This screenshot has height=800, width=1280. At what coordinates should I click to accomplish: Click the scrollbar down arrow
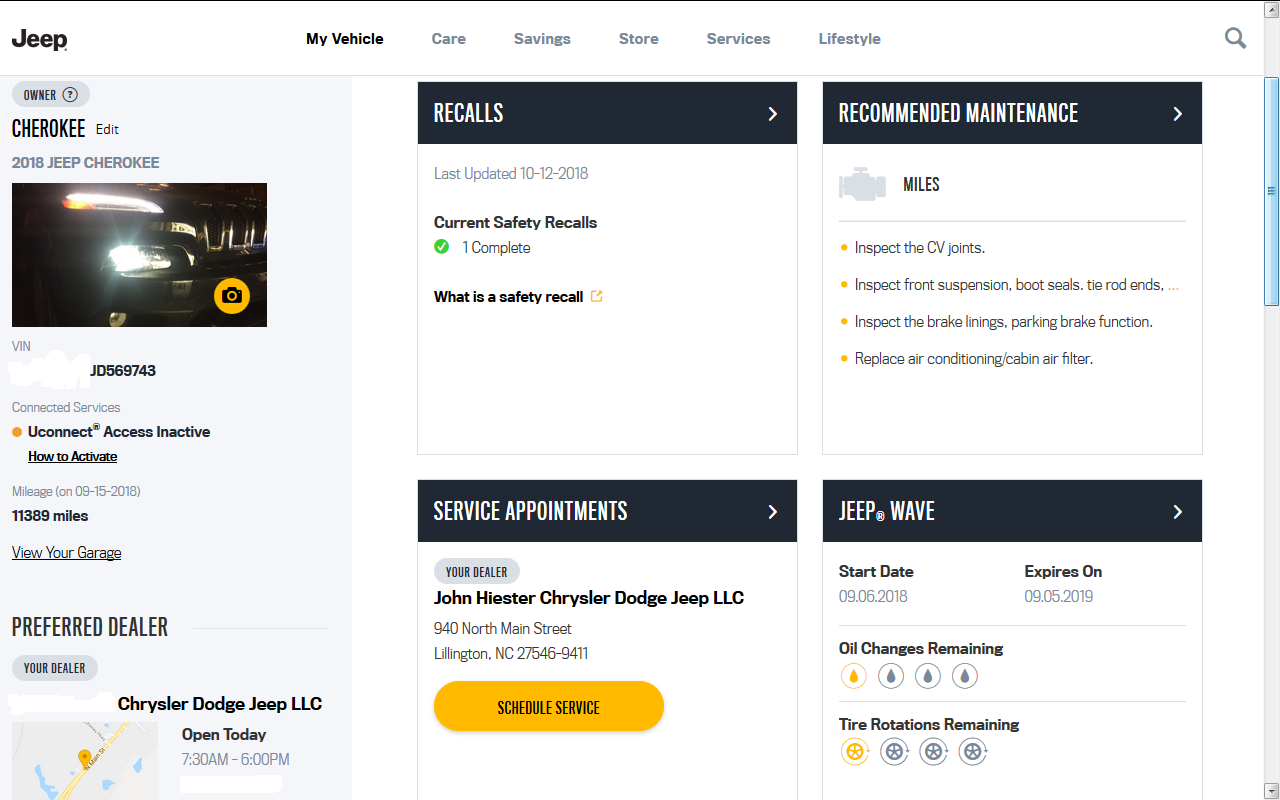[1272, 791]
